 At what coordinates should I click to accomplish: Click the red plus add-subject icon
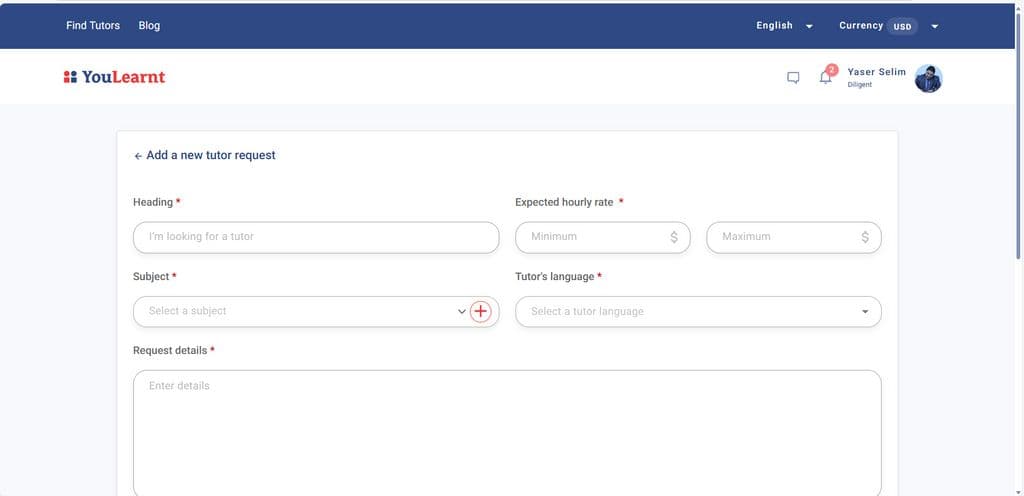click(x=480, y=311)
